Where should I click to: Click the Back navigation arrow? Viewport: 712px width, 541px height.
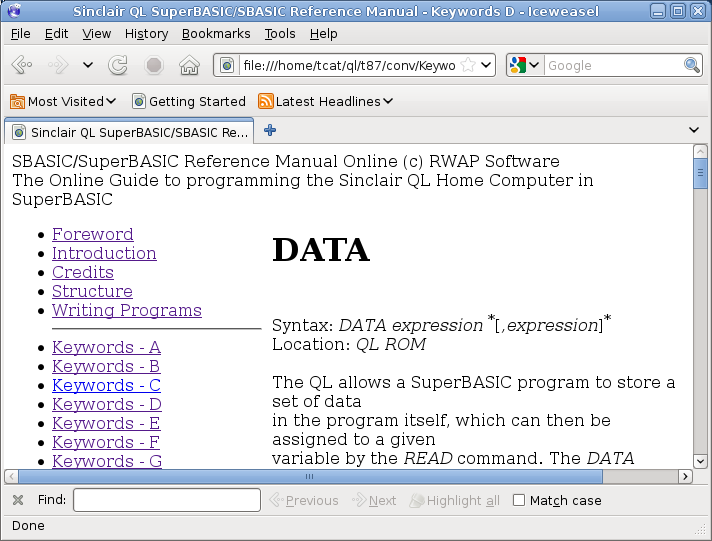pos(21,65)
